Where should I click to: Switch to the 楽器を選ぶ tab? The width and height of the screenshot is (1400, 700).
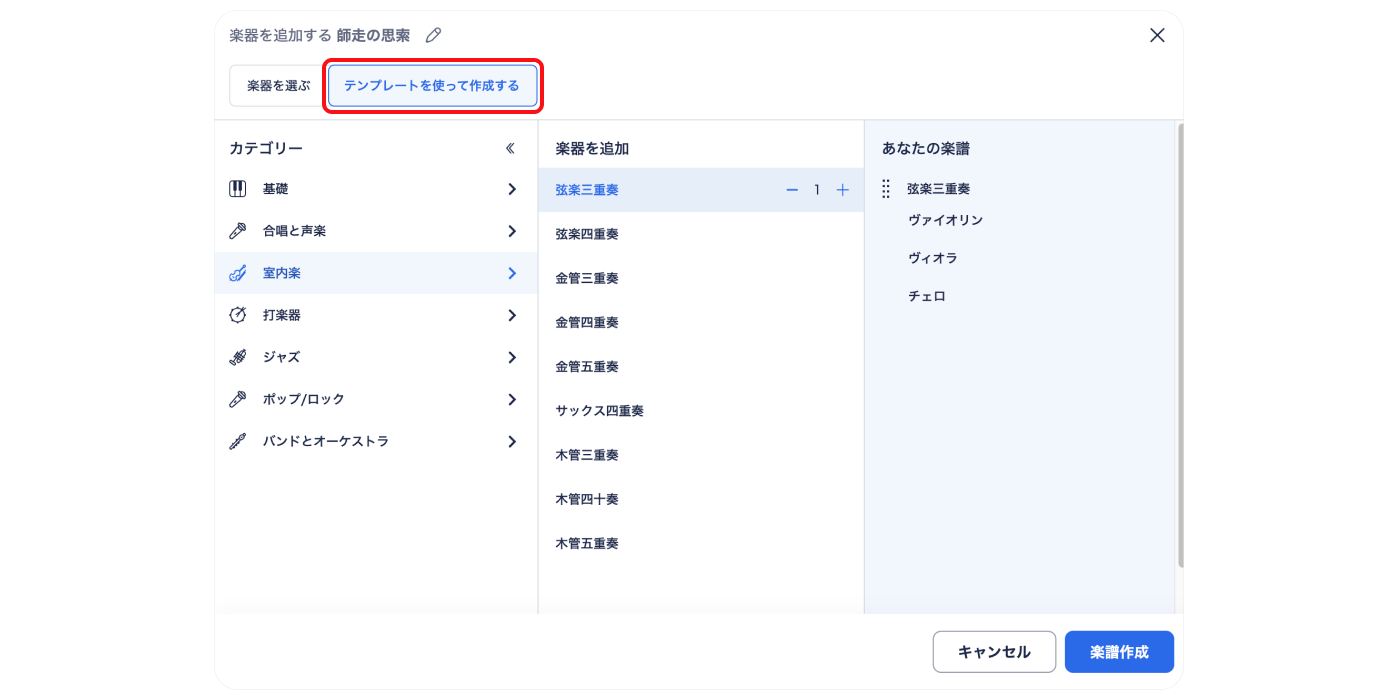[279, 86]
